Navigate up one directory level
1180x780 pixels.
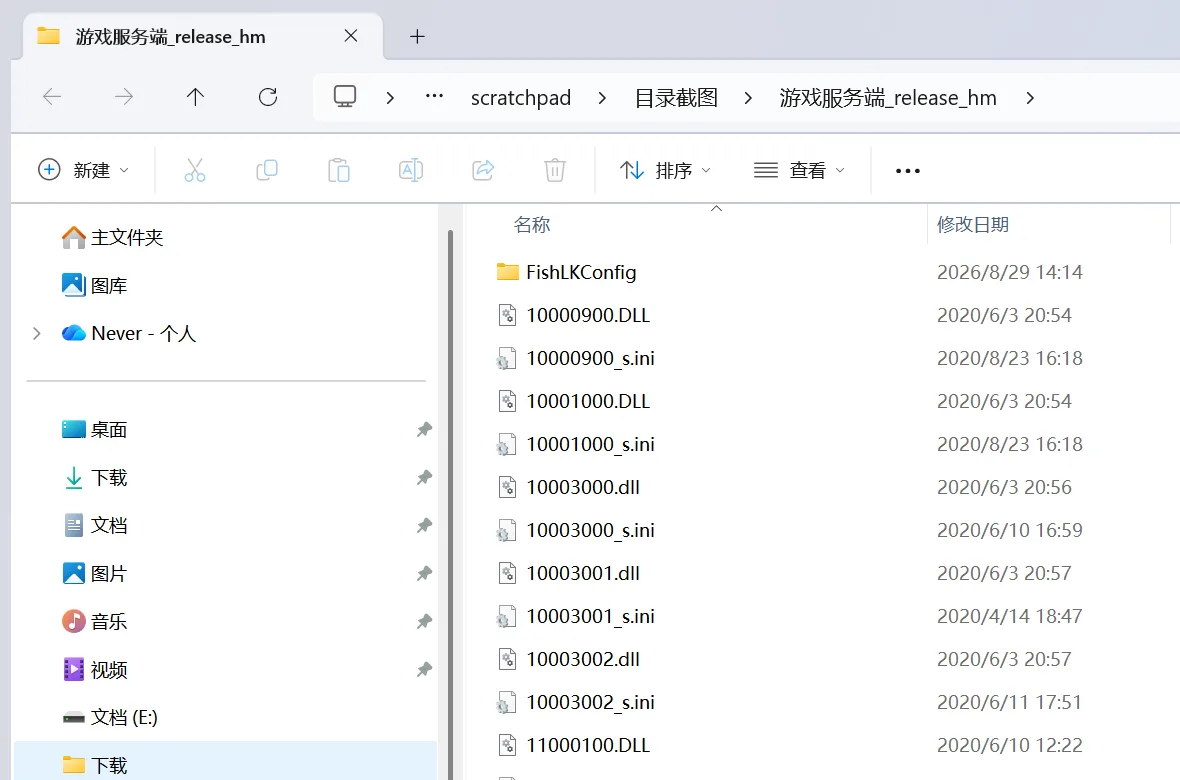point(195,96)
